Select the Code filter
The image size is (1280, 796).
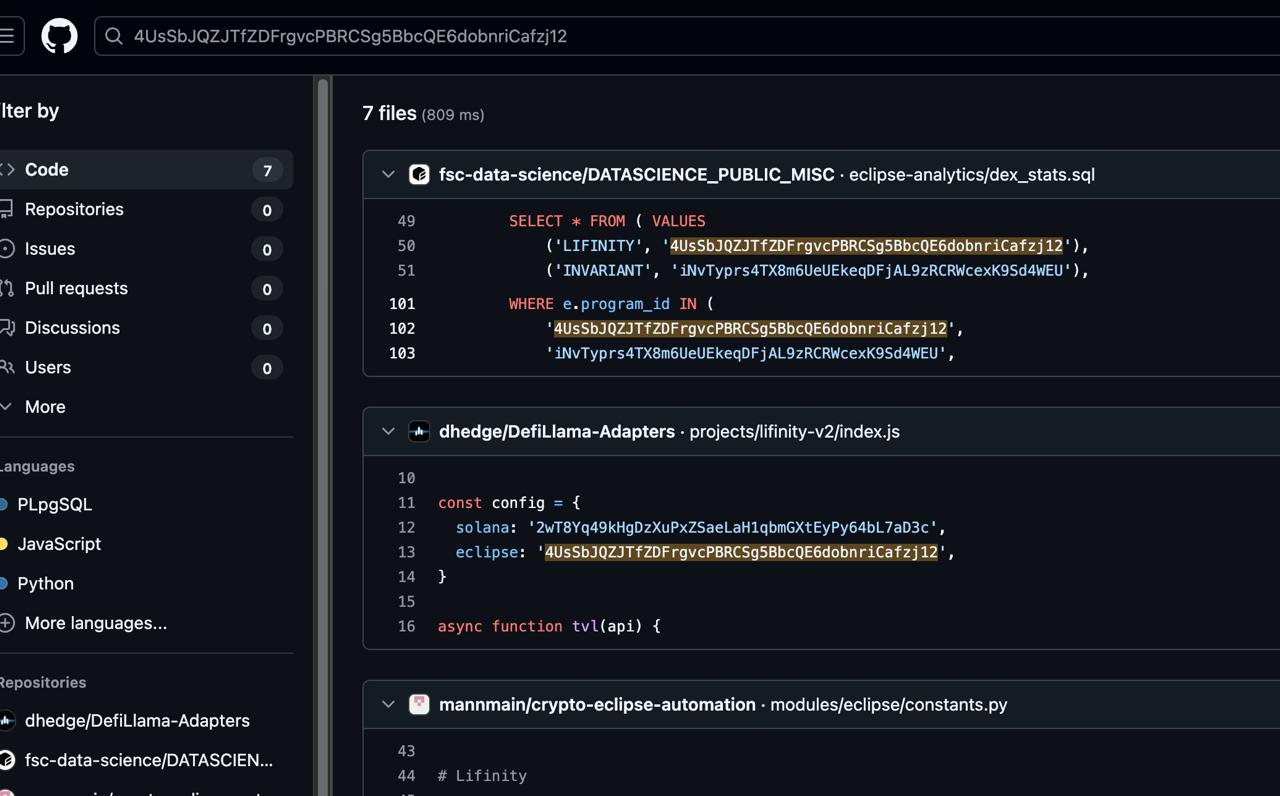point(146,170)
